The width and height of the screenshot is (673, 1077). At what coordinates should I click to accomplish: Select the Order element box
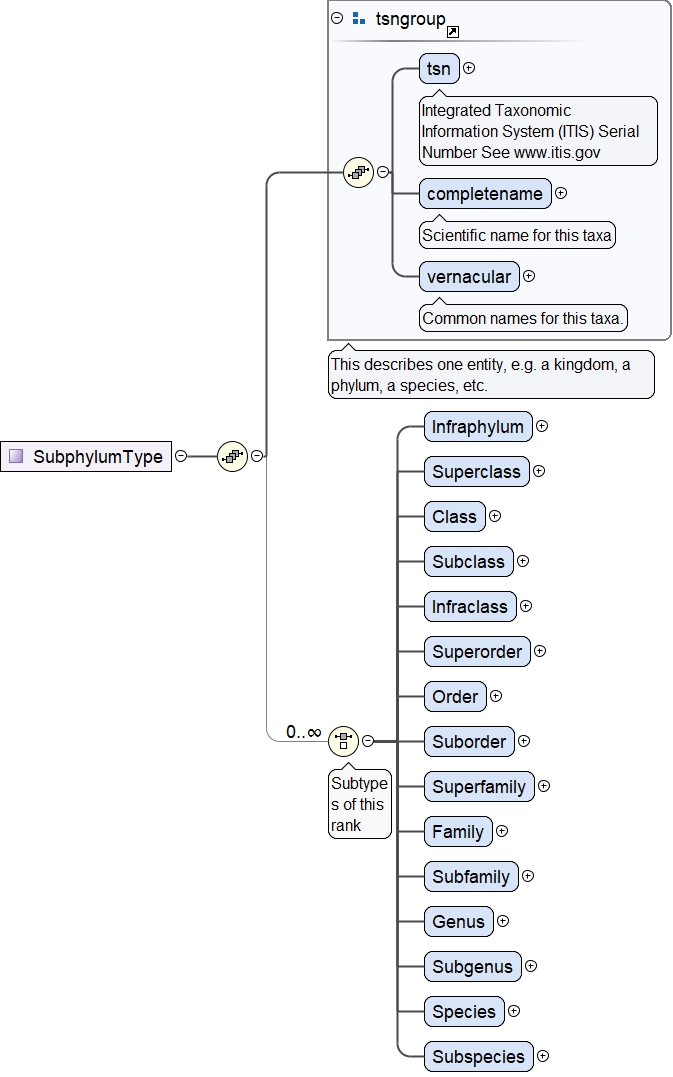(455, 697)
